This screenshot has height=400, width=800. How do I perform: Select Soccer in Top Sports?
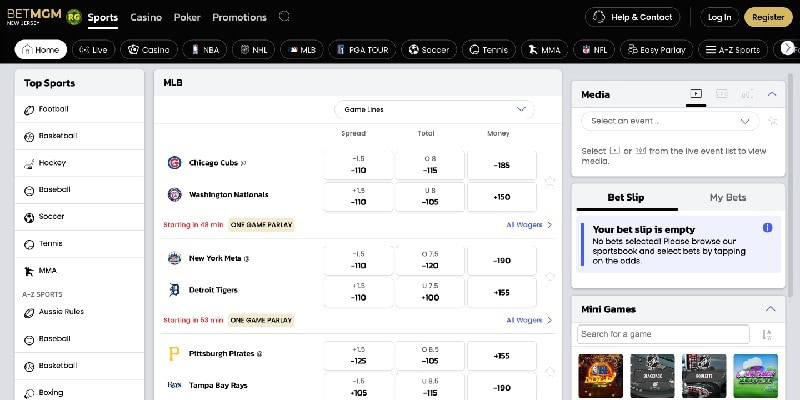coord(79,217)
